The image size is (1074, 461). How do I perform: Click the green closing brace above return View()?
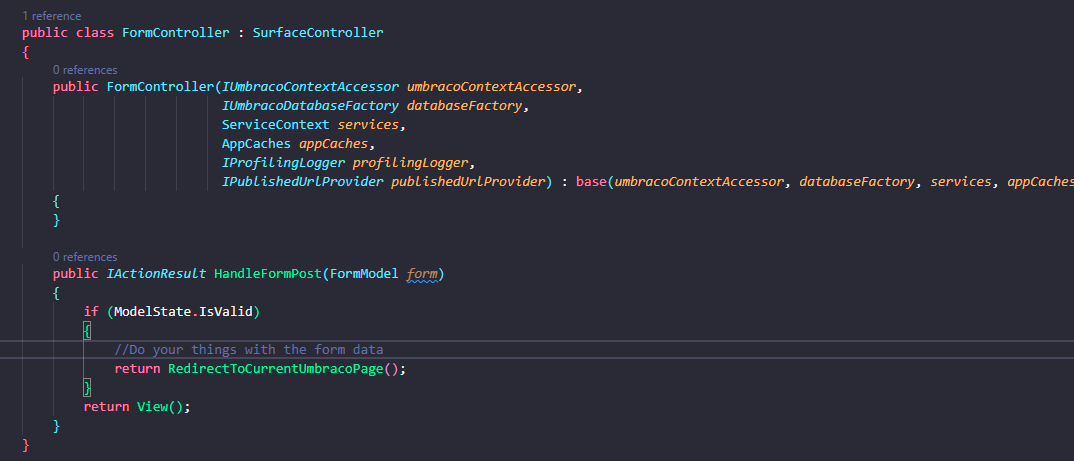pos(88,388)
